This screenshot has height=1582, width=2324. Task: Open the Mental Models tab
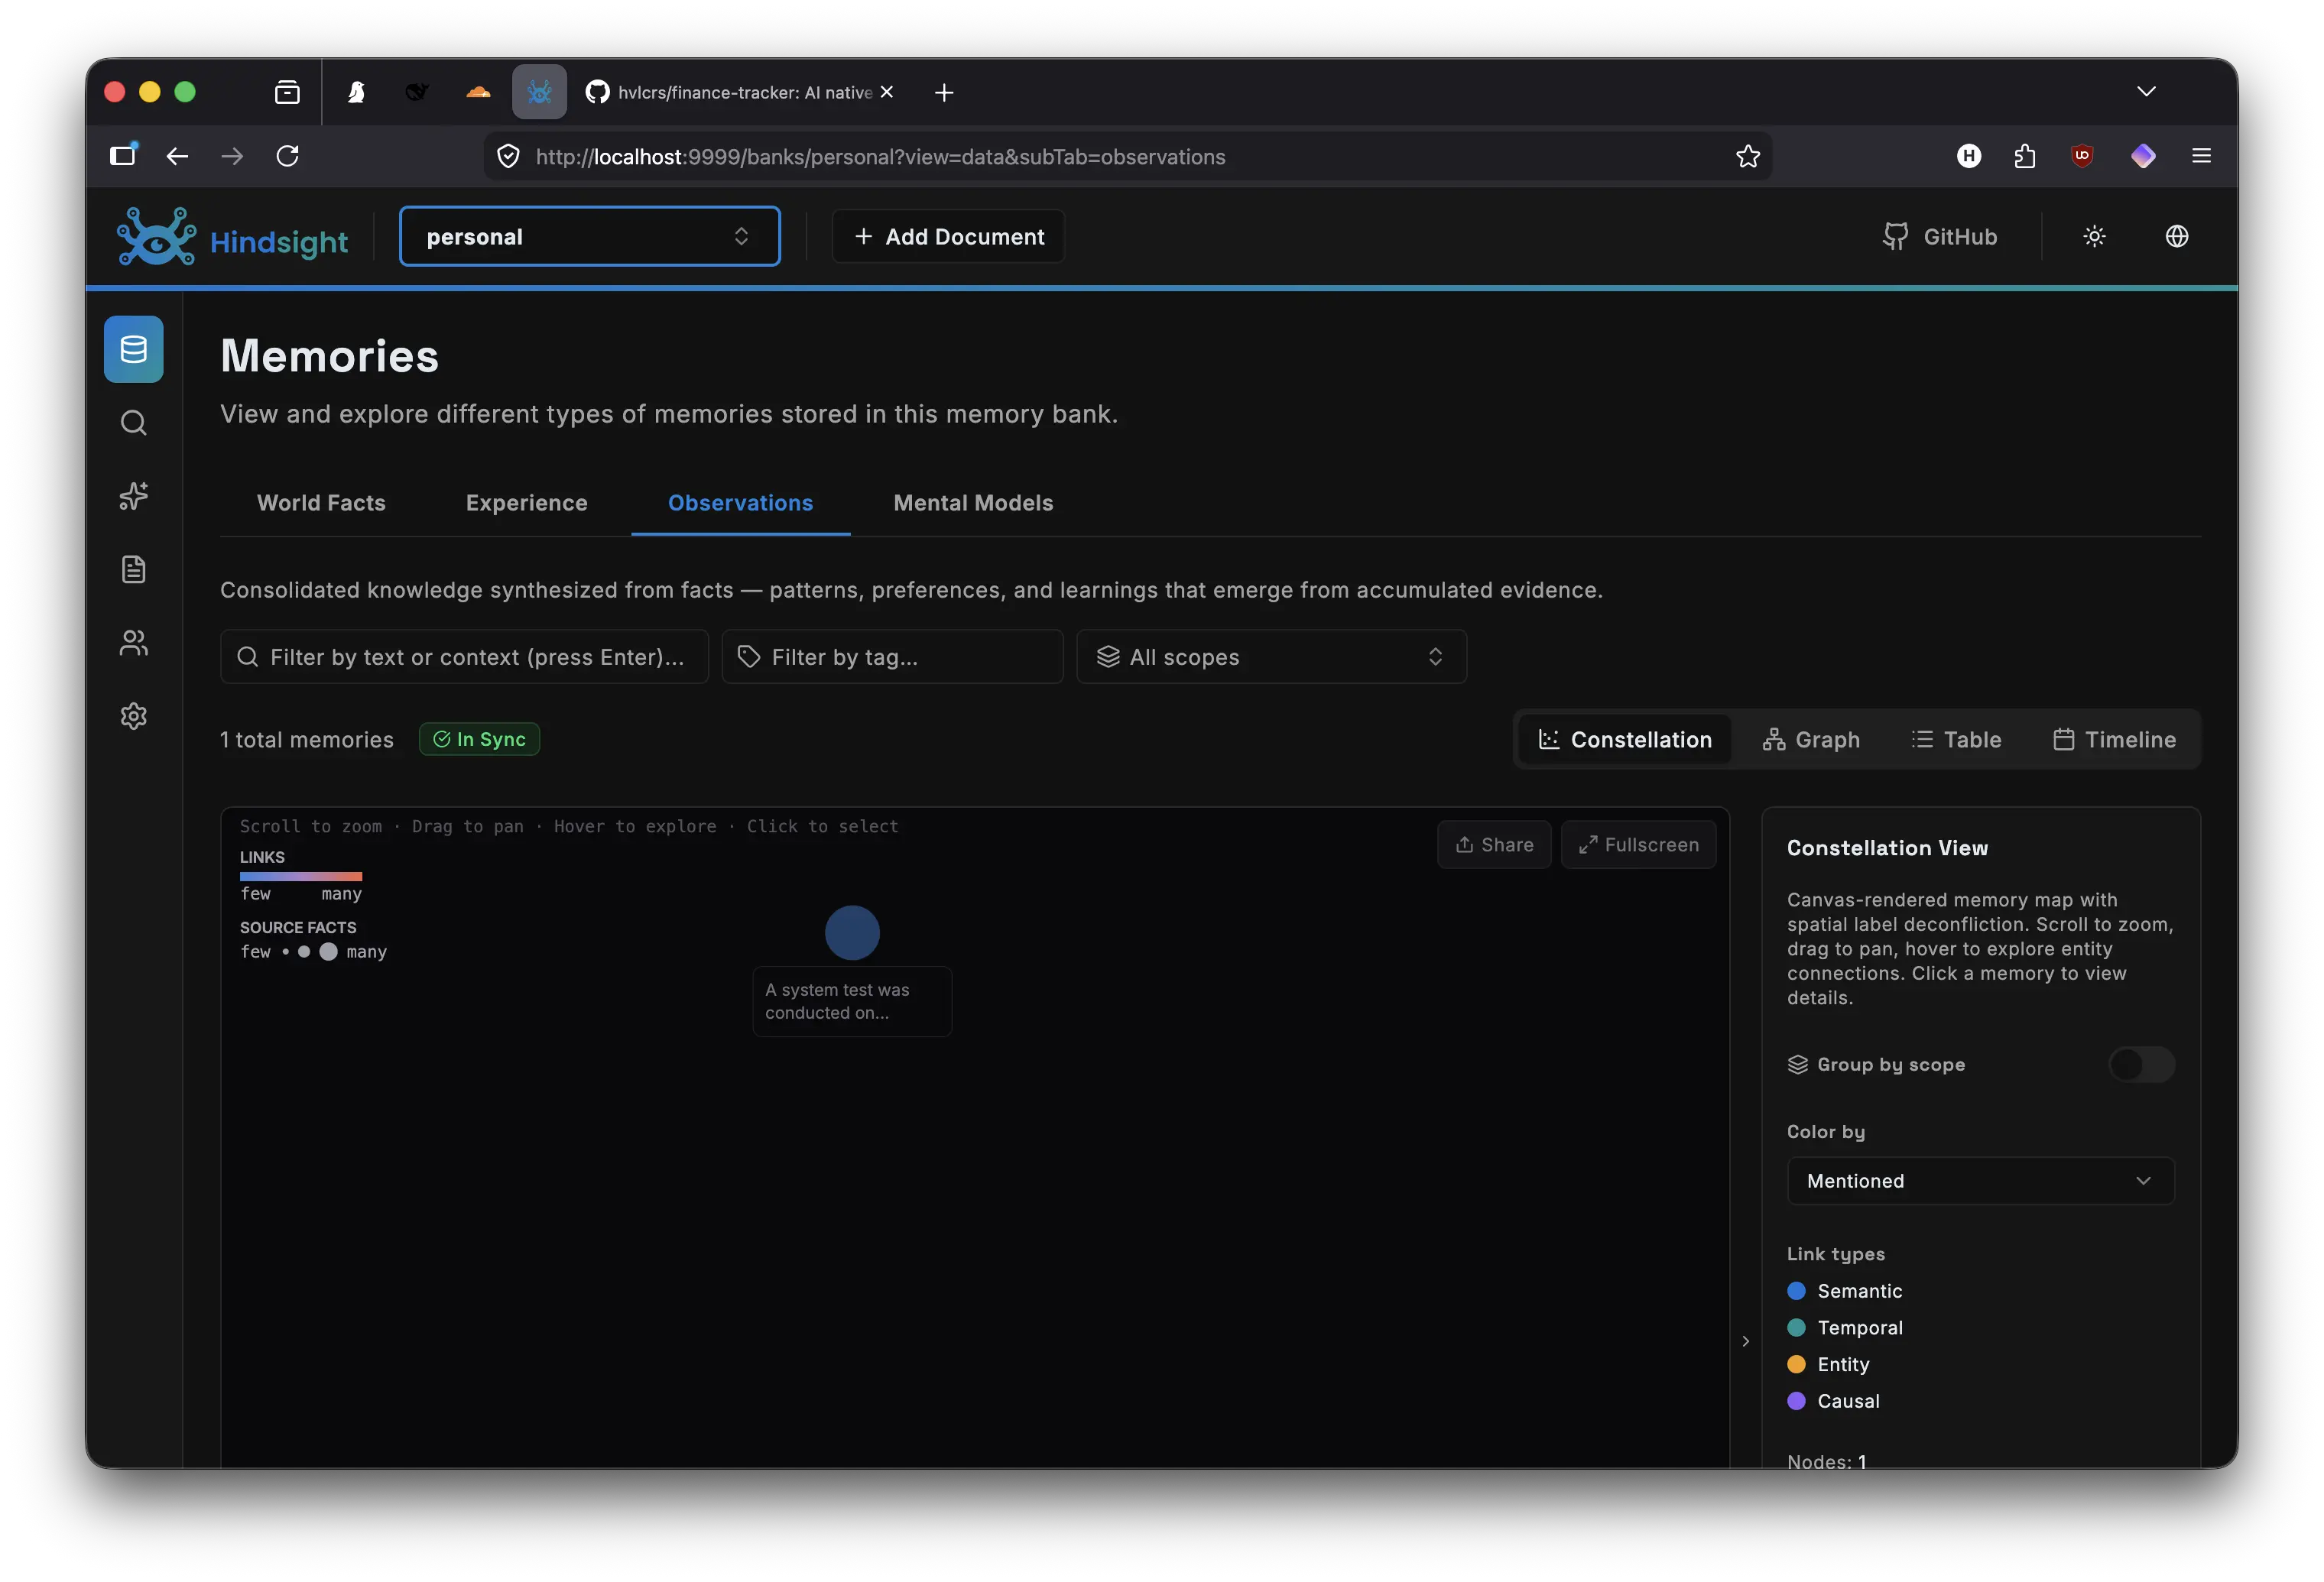coord(972,502)
